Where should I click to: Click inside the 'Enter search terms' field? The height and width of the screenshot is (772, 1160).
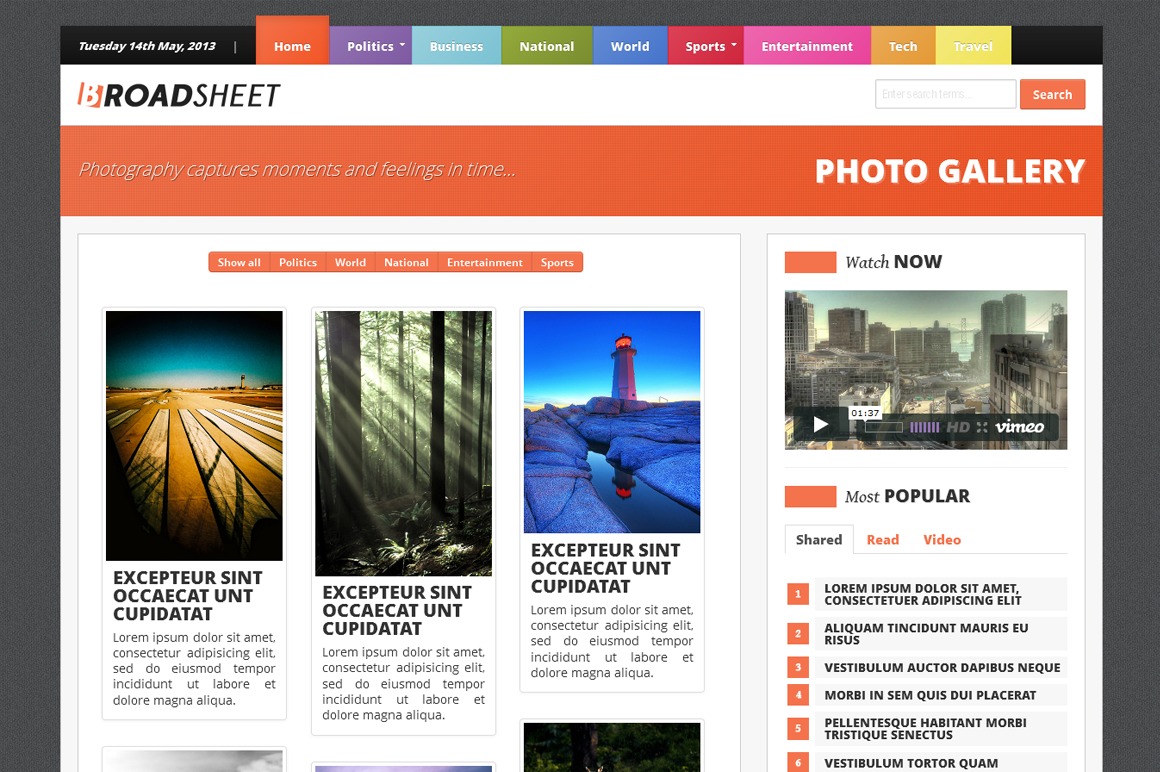944,93
